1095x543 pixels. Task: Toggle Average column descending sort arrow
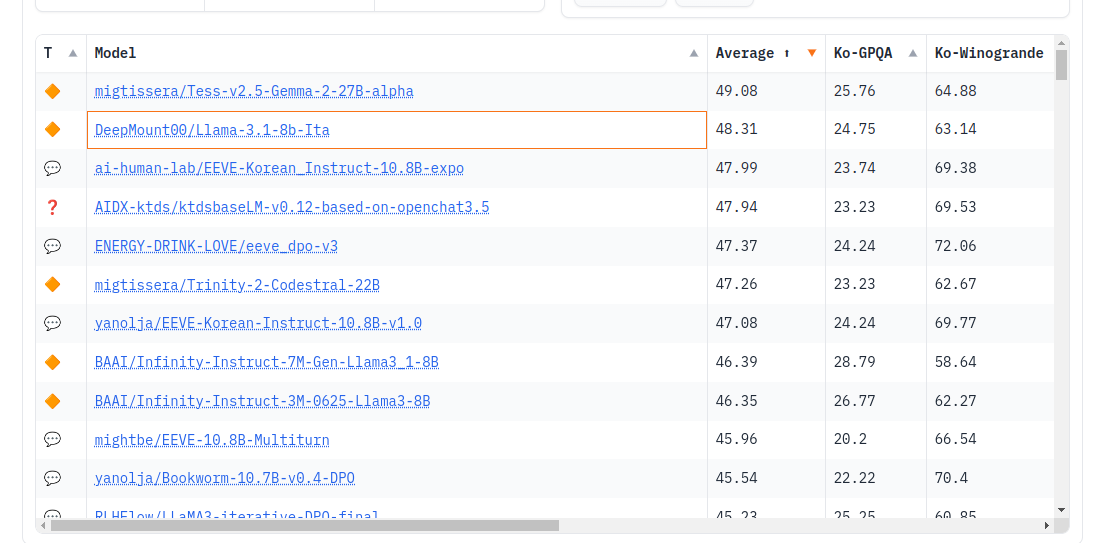pyautogui.click(x=811, y=53)
